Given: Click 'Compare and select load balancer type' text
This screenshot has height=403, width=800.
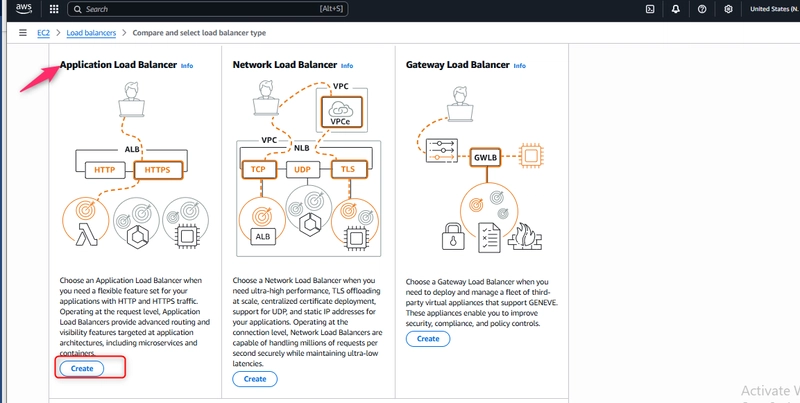Looking at the screenshot, I should pyautogui.click(x=199, y=33).
